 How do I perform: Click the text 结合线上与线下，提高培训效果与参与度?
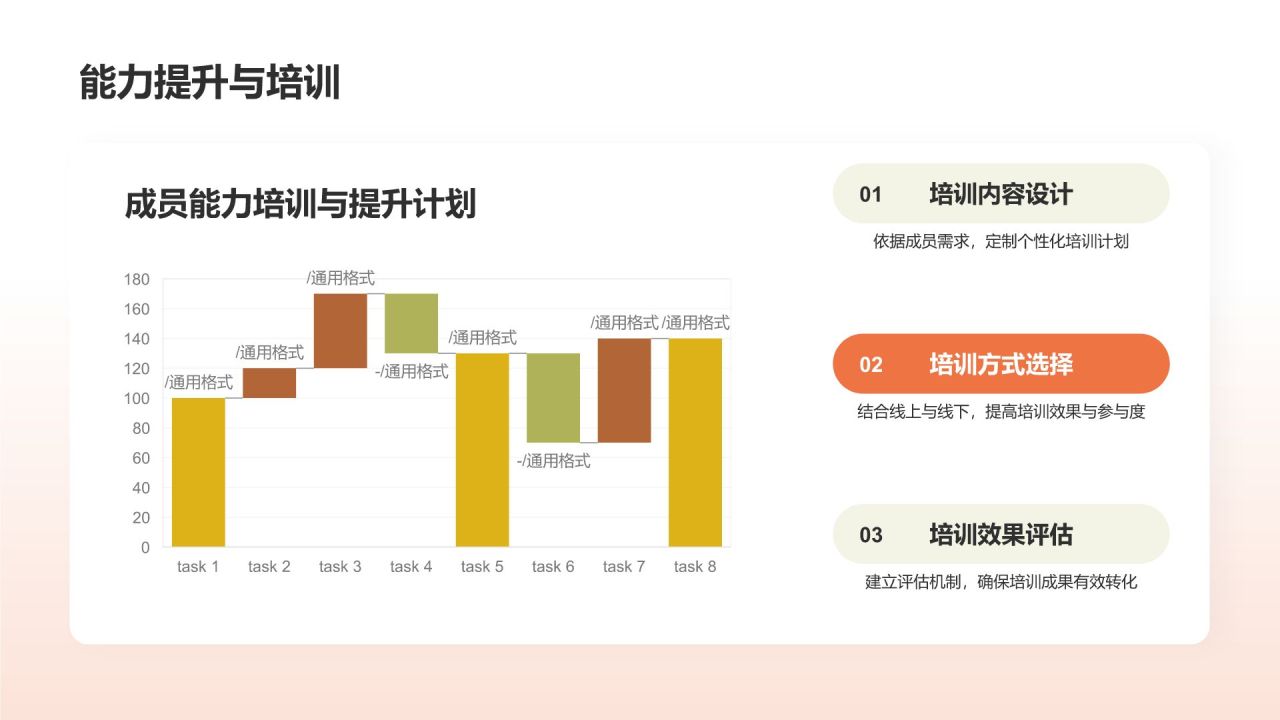coord(1000,411)
